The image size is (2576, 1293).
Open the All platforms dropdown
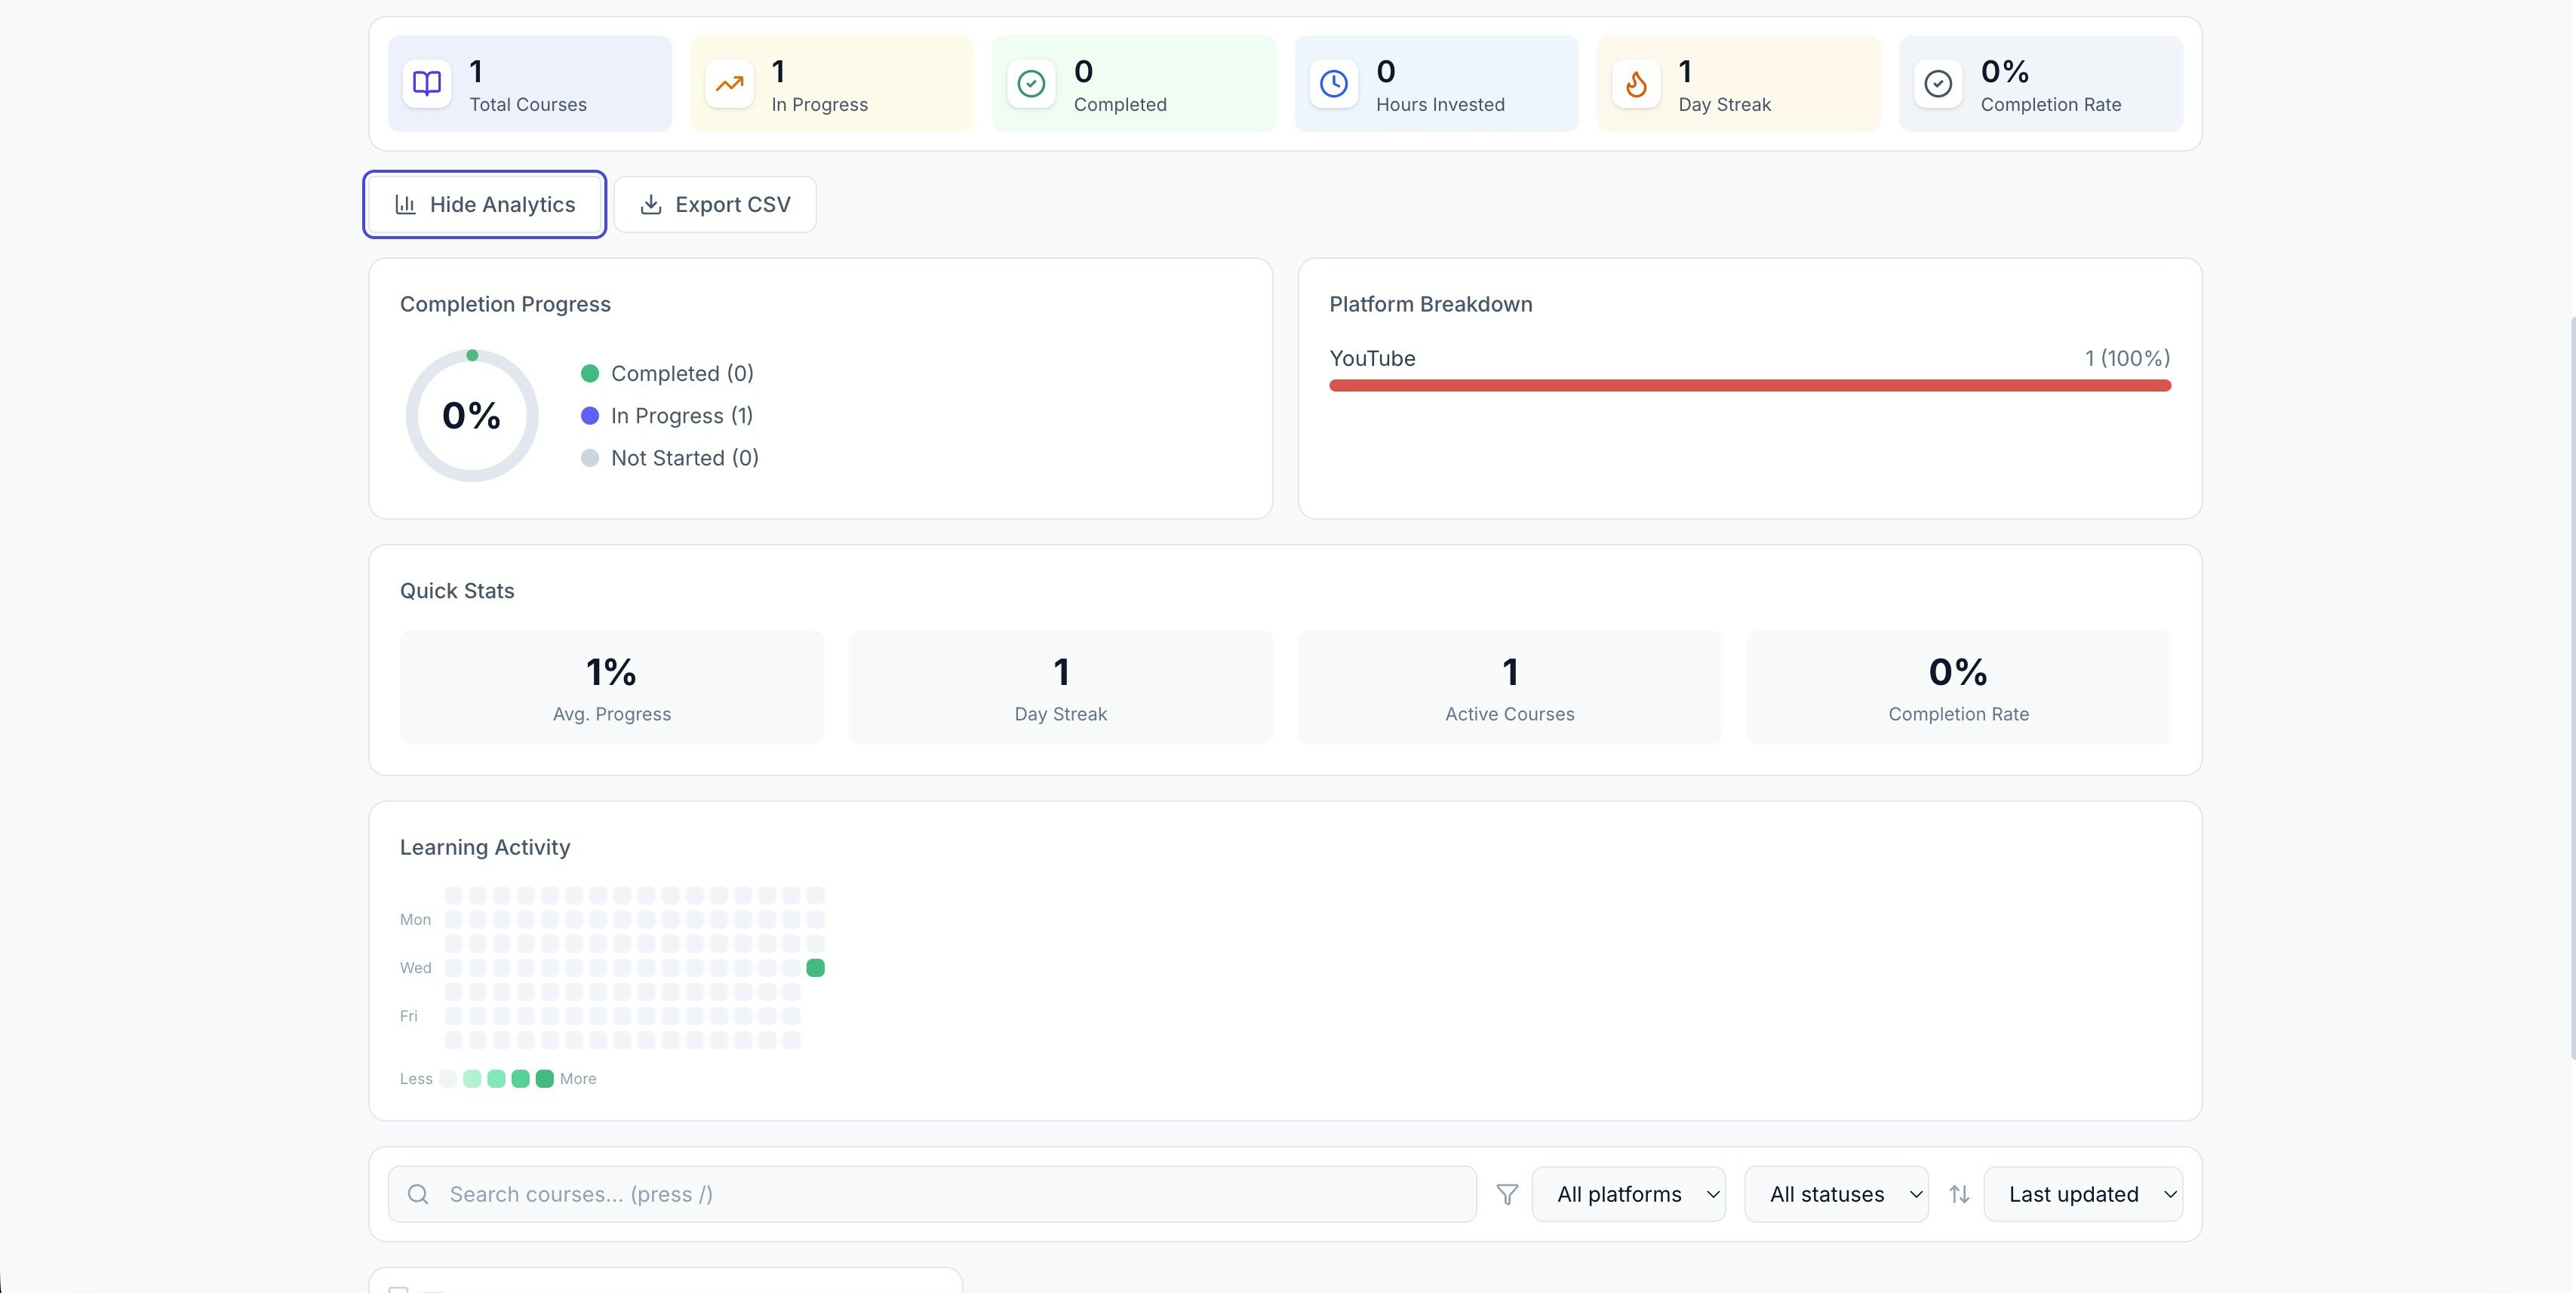click(1628, 1194)
